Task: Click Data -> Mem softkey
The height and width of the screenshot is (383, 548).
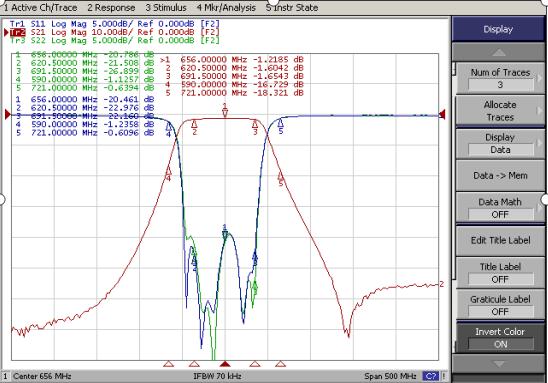Action: [500, 175]
